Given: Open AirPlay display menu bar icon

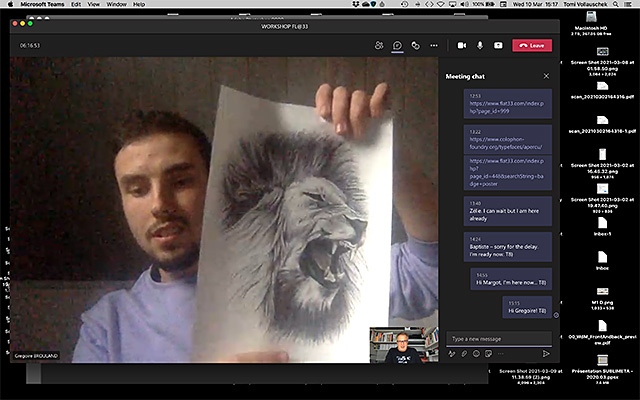Looking at the screenshot, I should tap(453, 4).
